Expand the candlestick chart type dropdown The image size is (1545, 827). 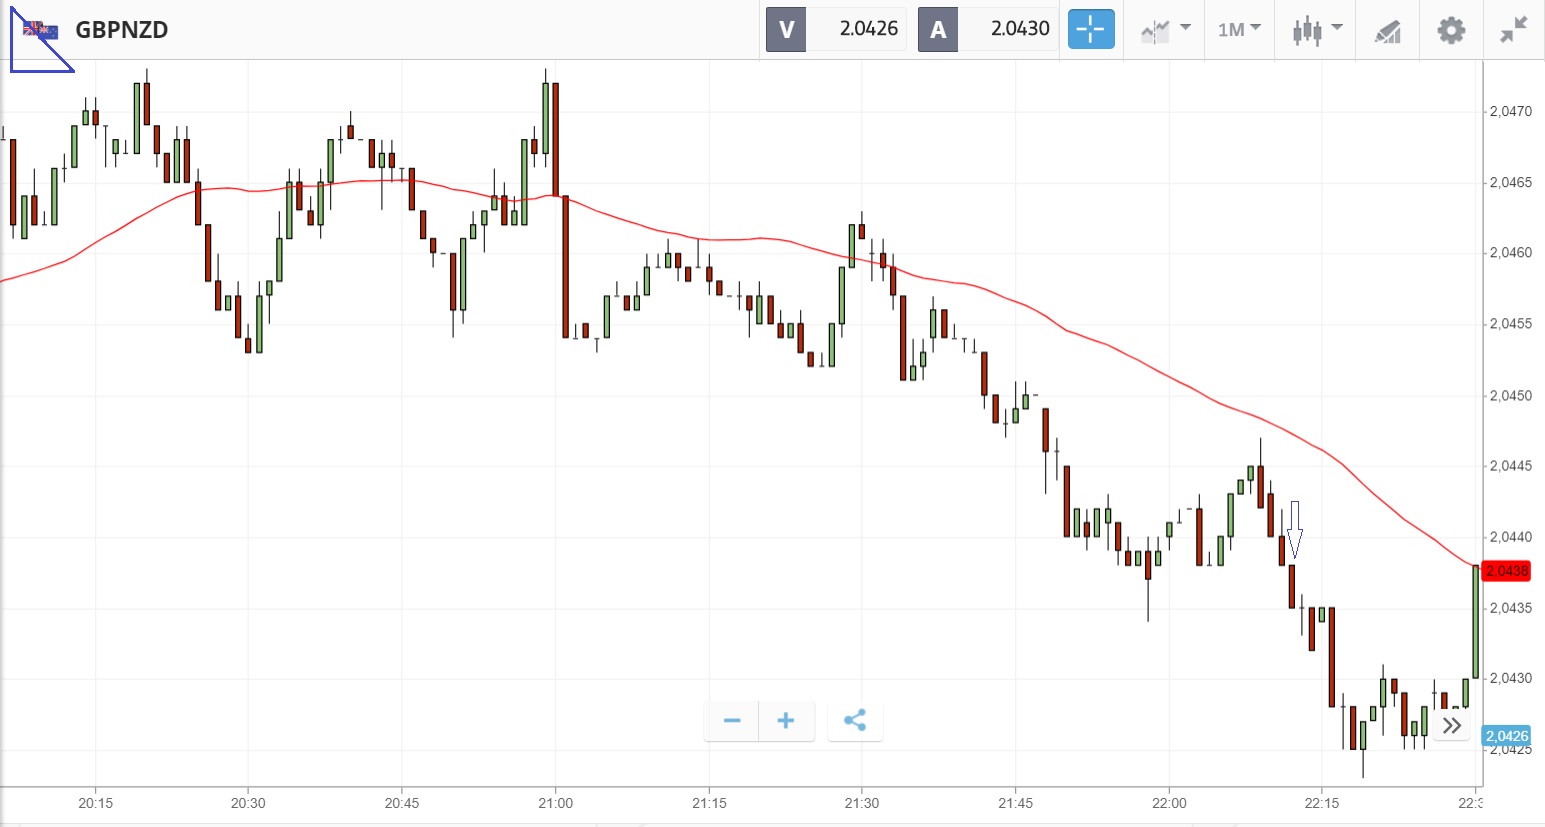1316,29
